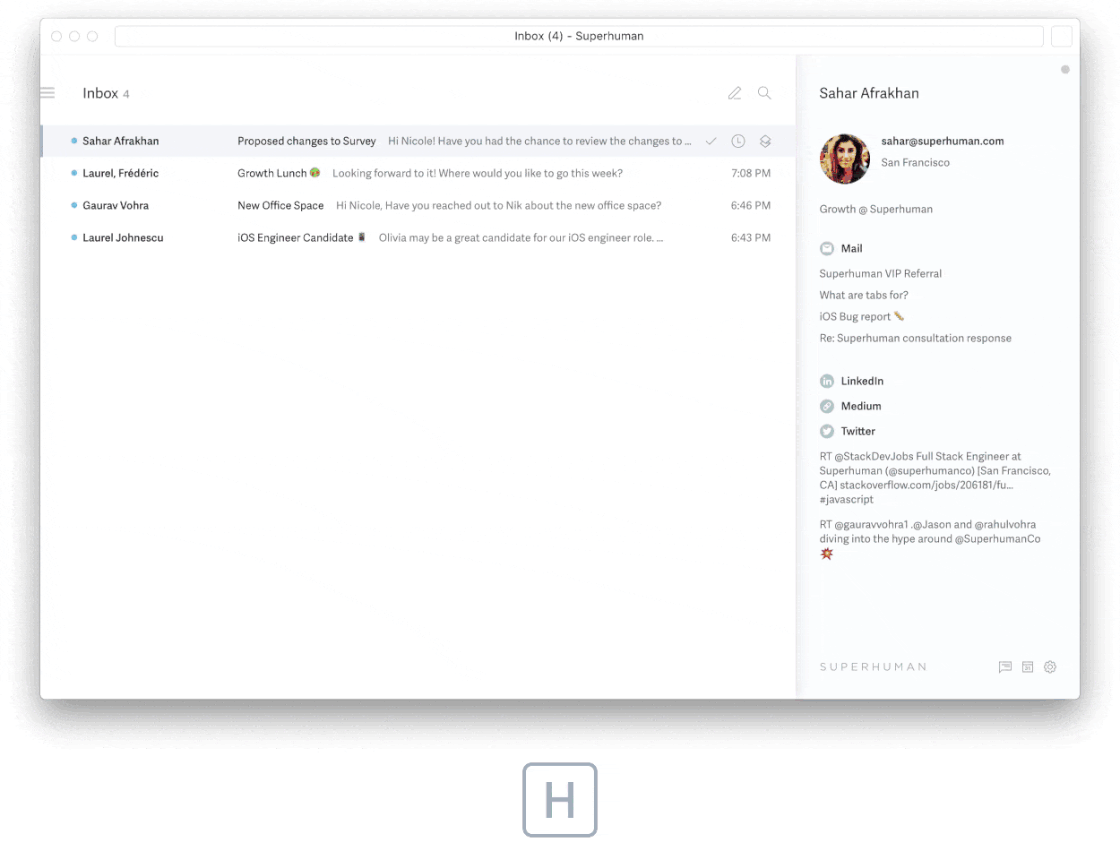
Task: Open the hamburger menu beside Inbox
Action: tap(47, 93)
